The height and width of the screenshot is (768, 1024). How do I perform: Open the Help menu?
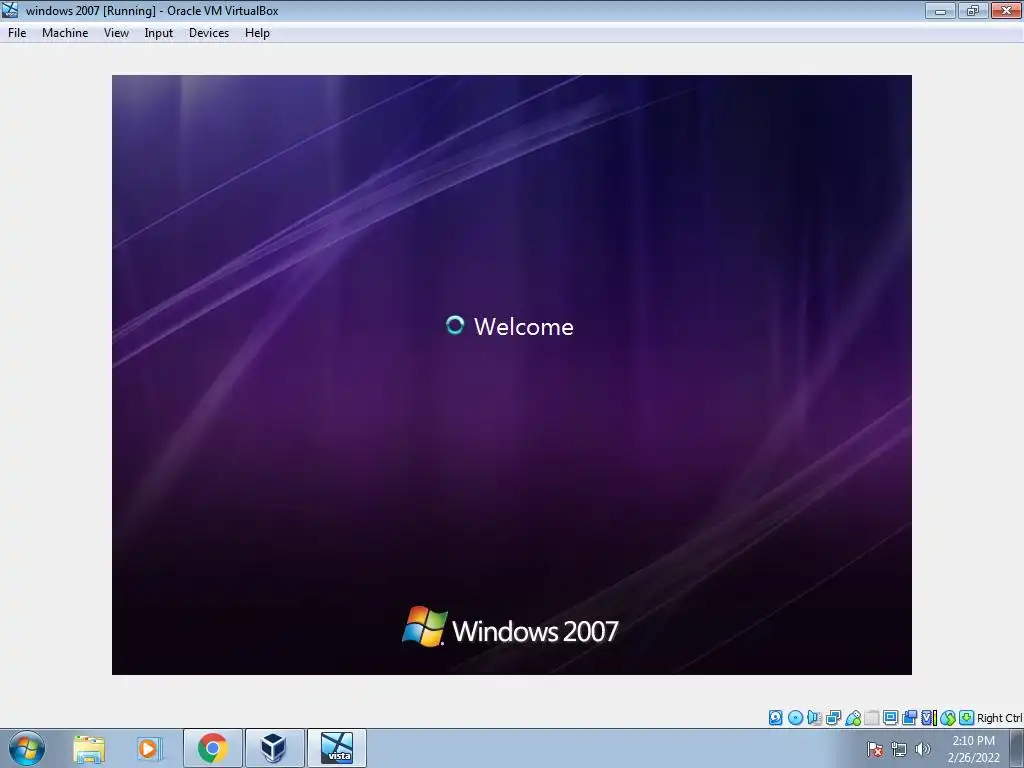click(x=257, y=33)
